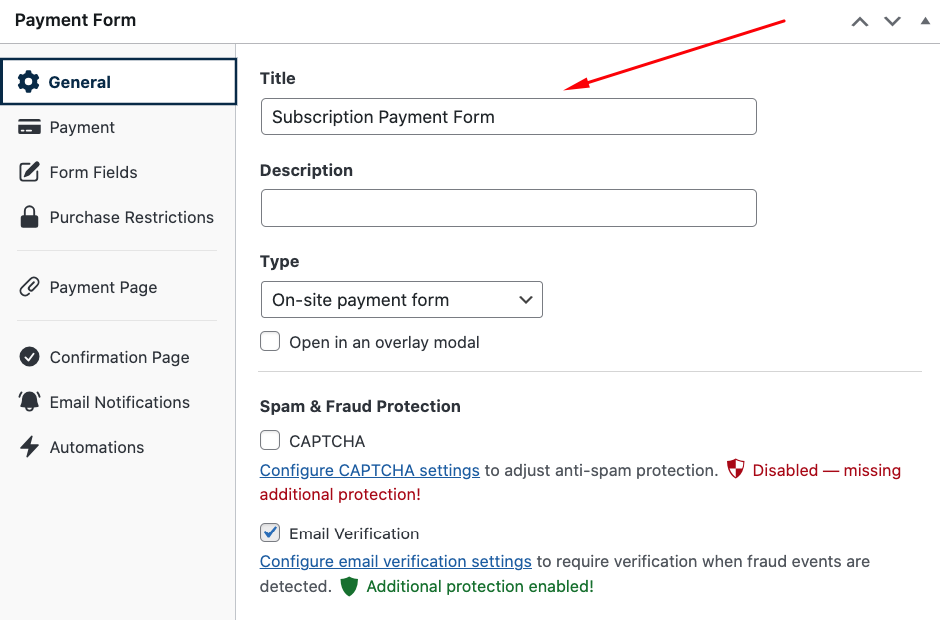Open the Email Notifications tab
The width and height of the screenshot is (940, 620).
click(119, 402)
